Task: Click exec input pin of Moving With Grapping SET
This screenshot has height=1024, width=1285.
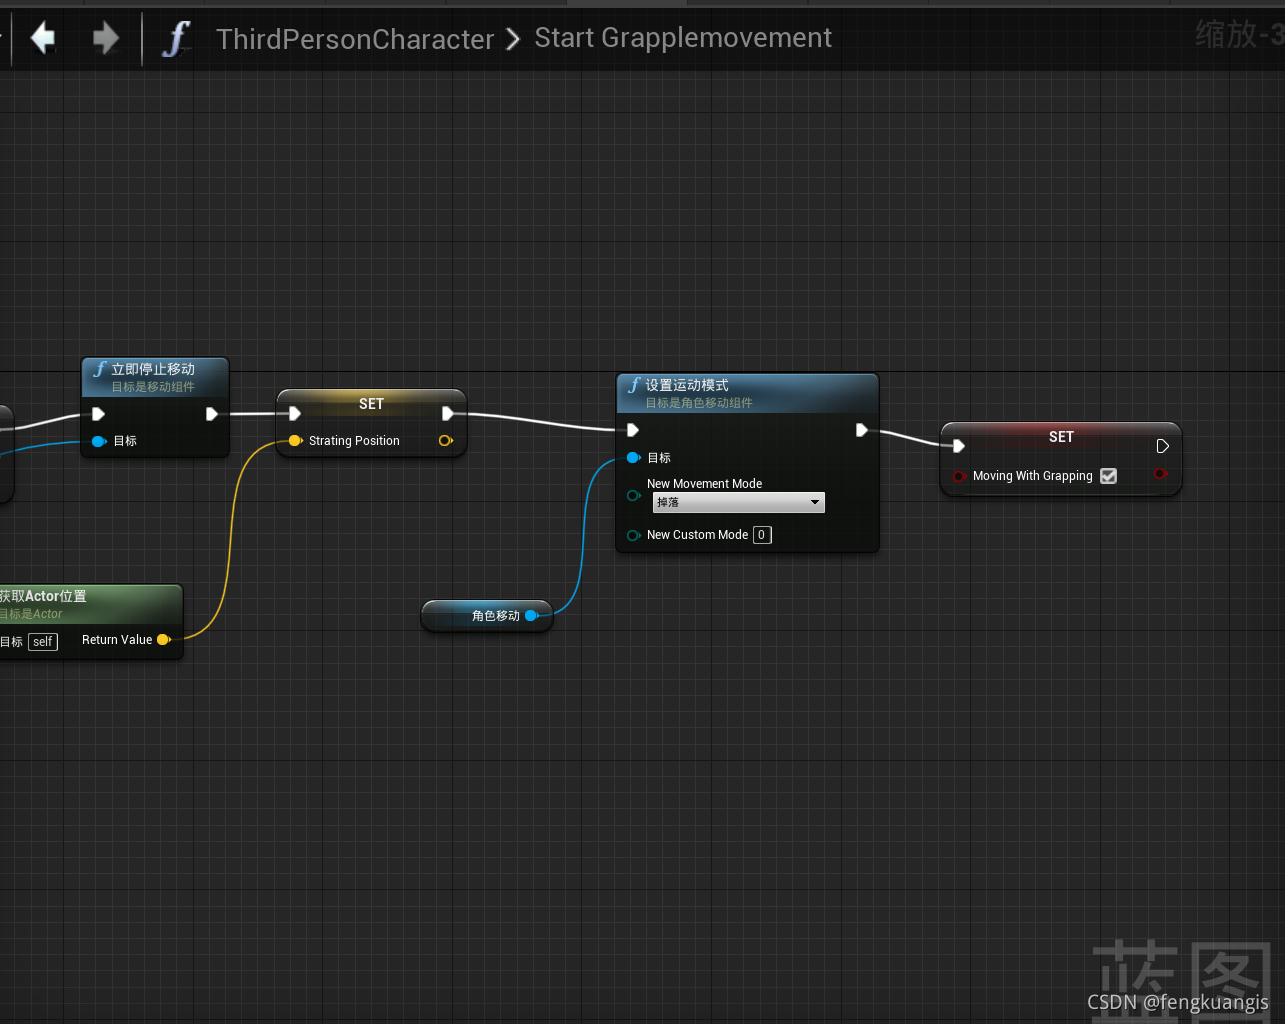Action: pos(959,446)
